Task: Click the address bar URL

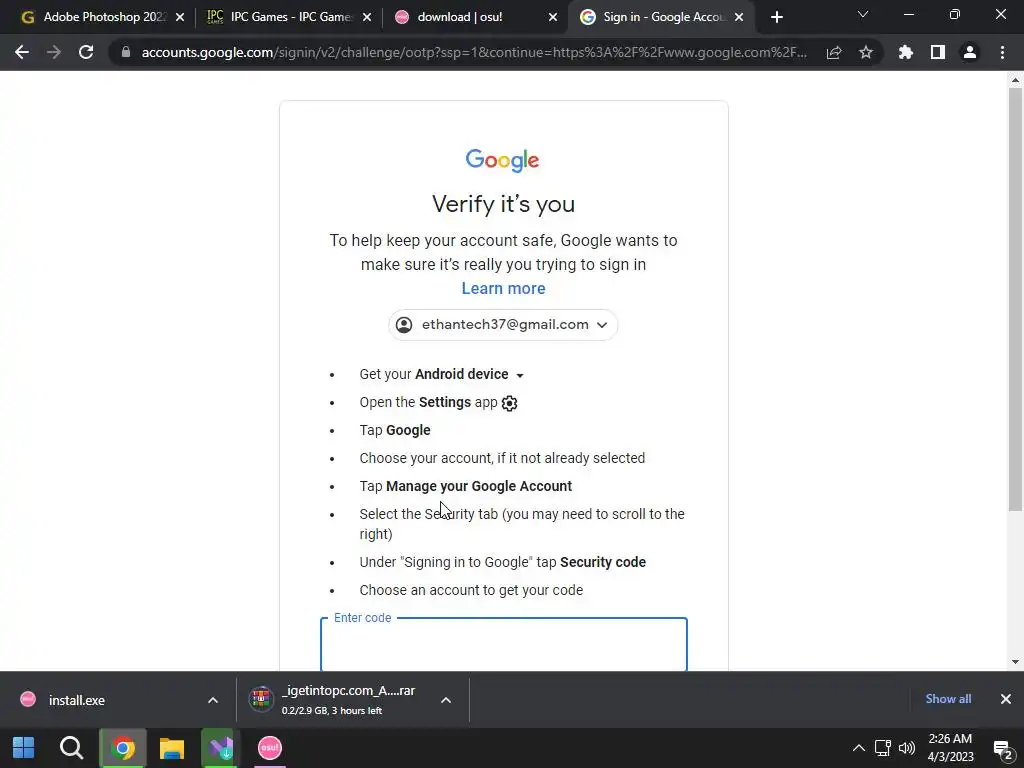Action: (474, 52)
